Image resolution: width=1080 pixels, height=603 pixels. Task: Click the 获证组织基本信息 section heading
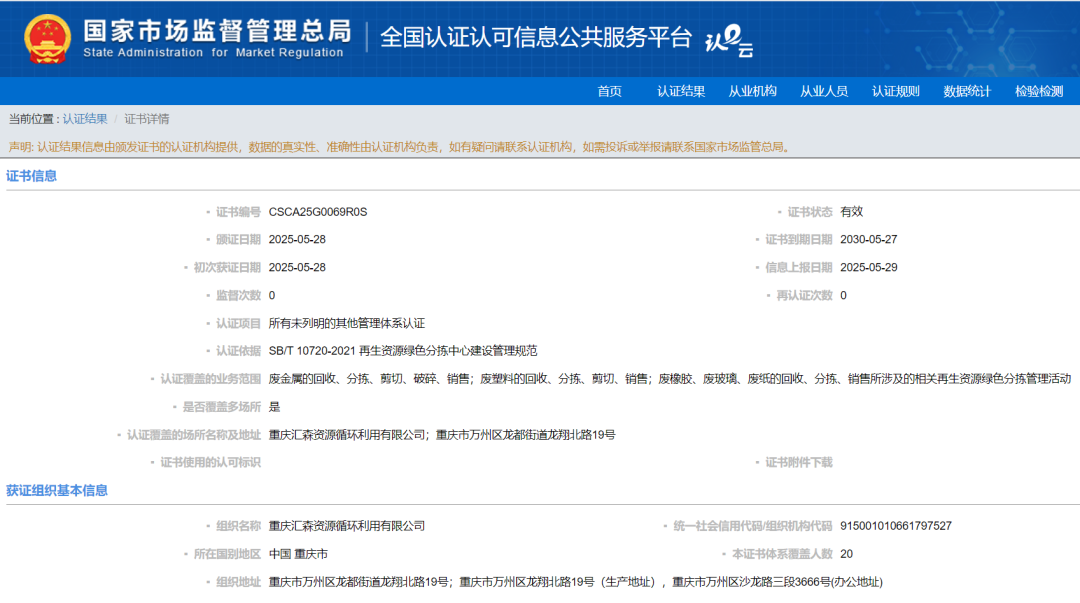(57, 490)
